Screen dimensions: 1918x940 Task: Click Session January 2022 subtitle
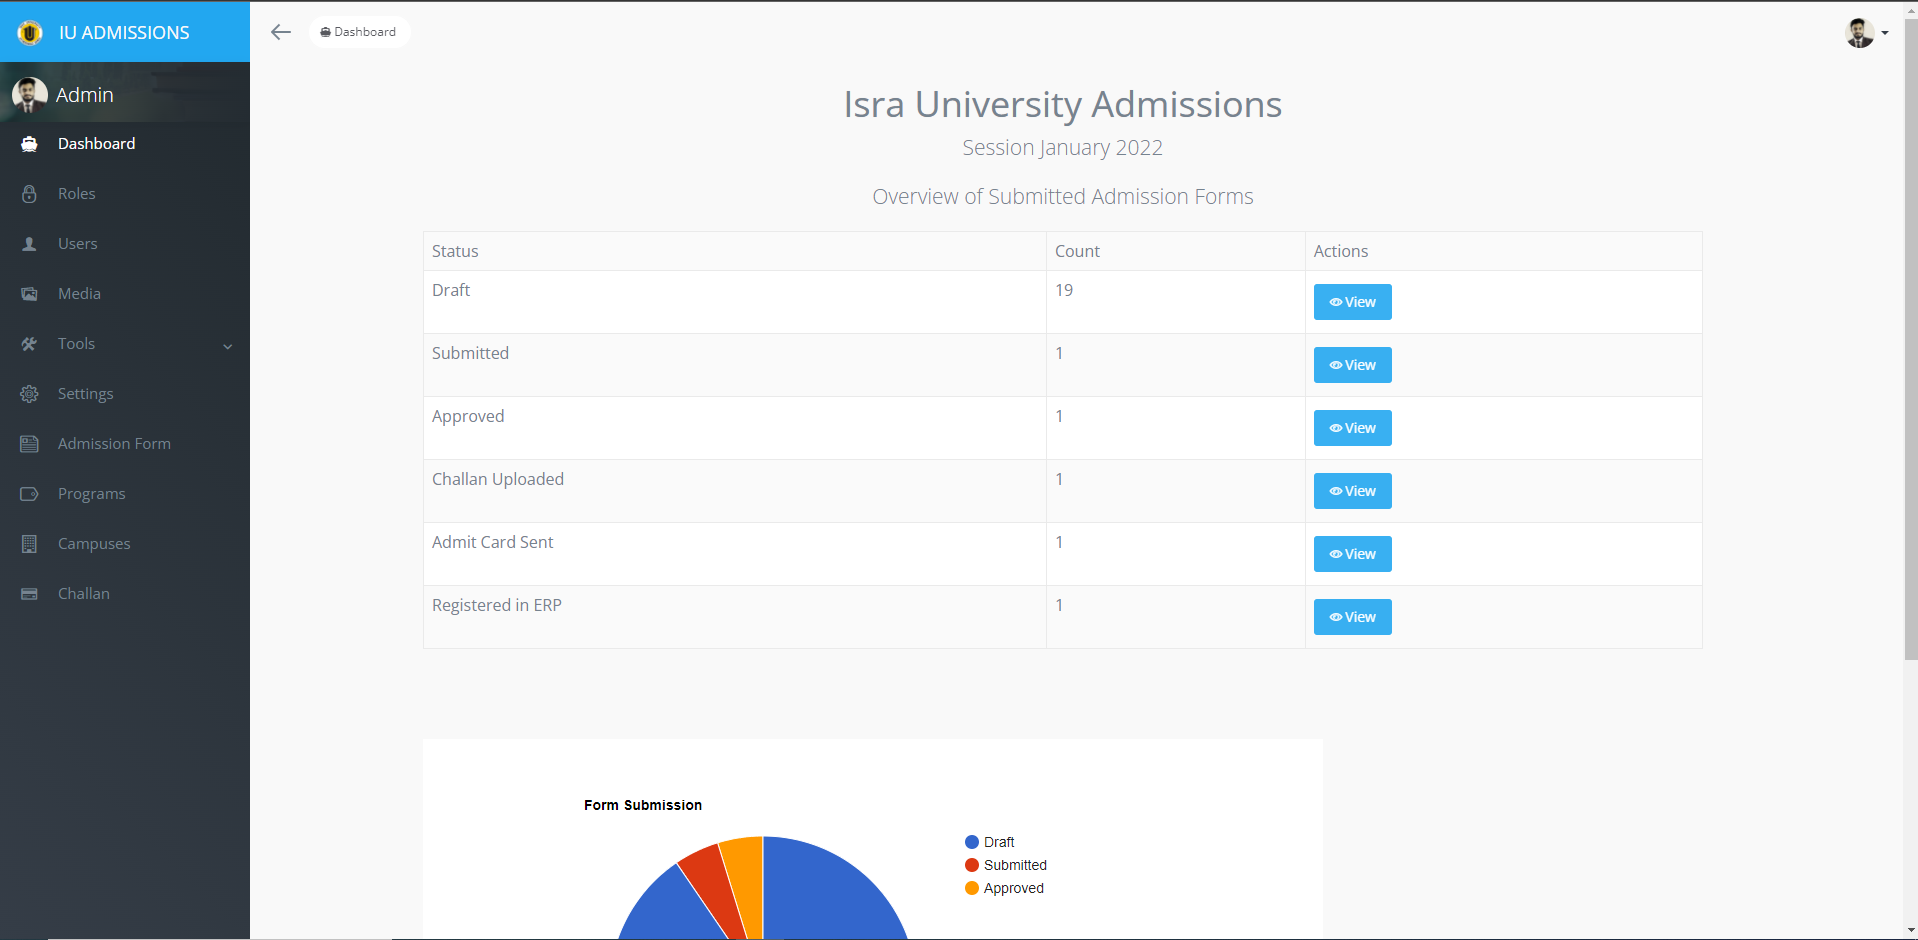[1062, 148]
